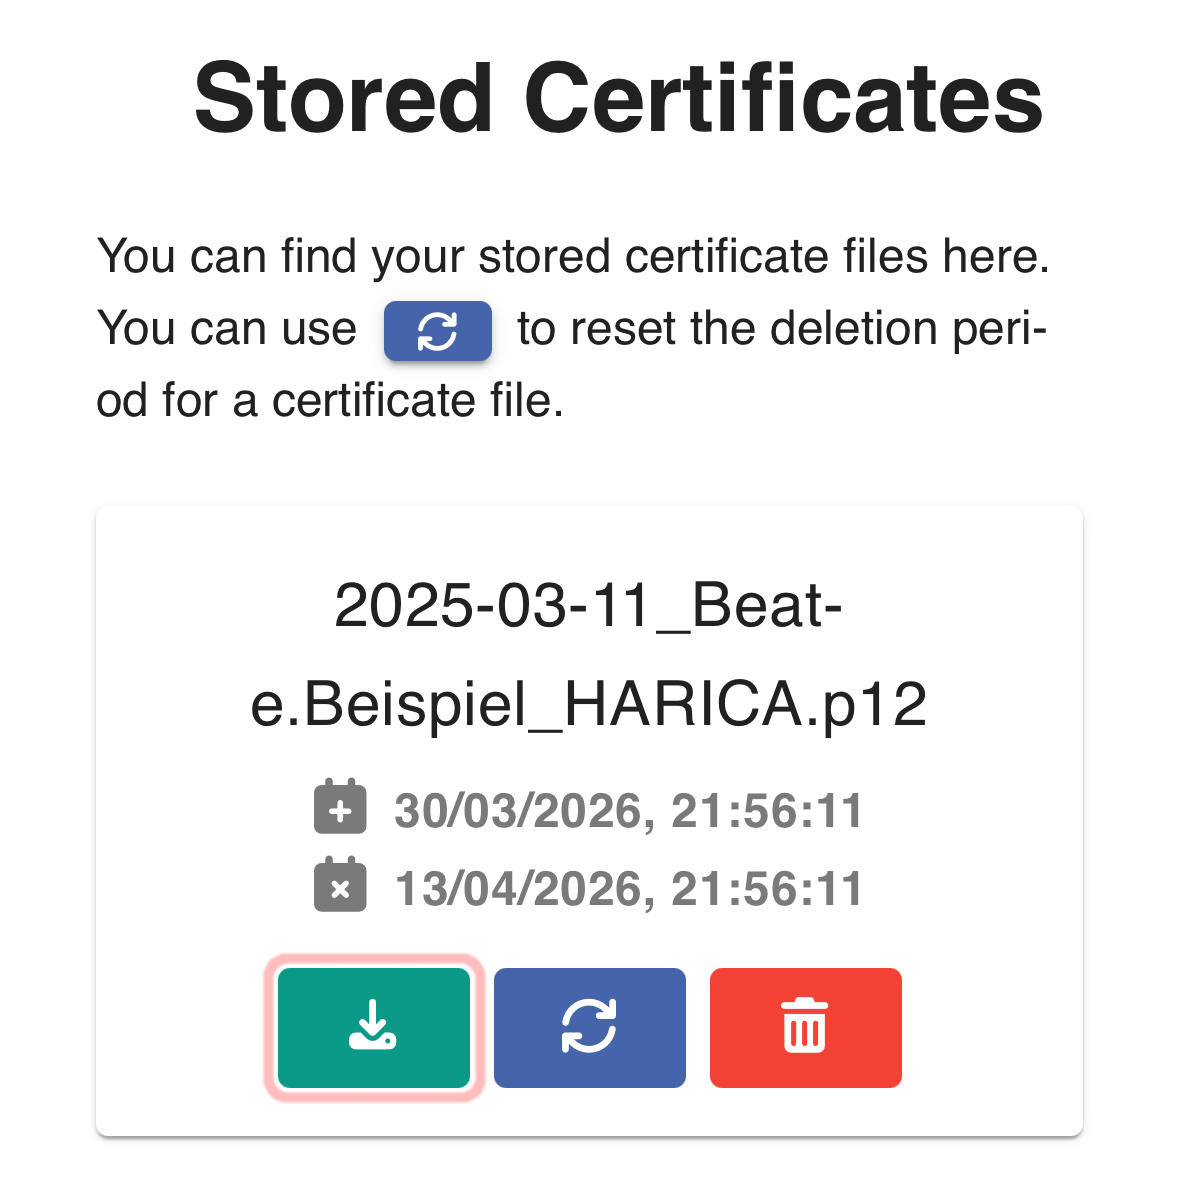Click the time portion of the deletion date row
1179x1198 pixels.
pos(767,888)
